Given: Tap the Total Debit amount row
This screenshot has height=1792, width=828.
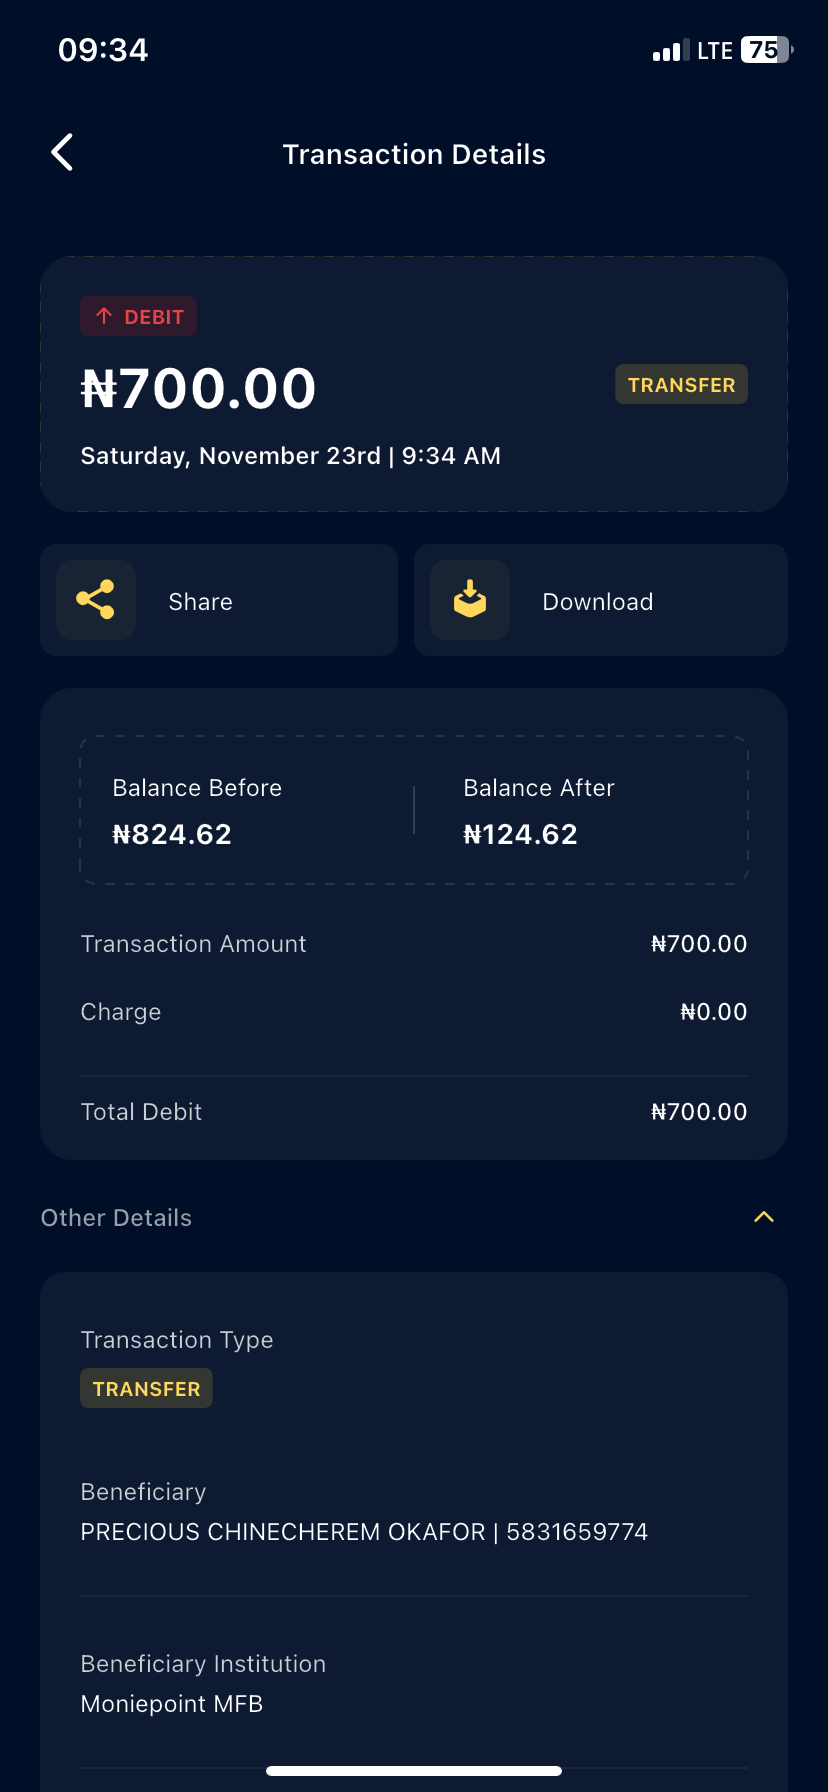Looking at the screenshot, I should 414,1112.
